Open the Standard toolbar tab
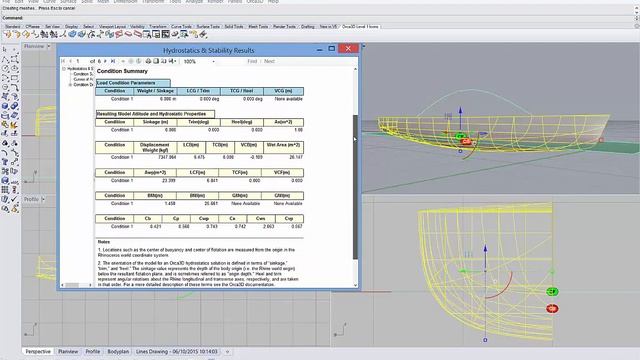 (13, 27)
